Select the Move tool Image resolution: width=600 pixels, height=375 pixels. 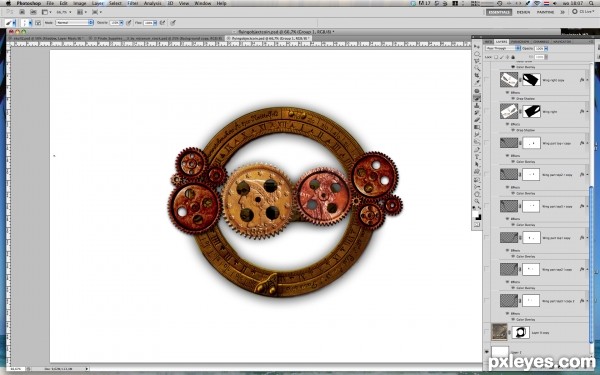[x=477, y=46]
